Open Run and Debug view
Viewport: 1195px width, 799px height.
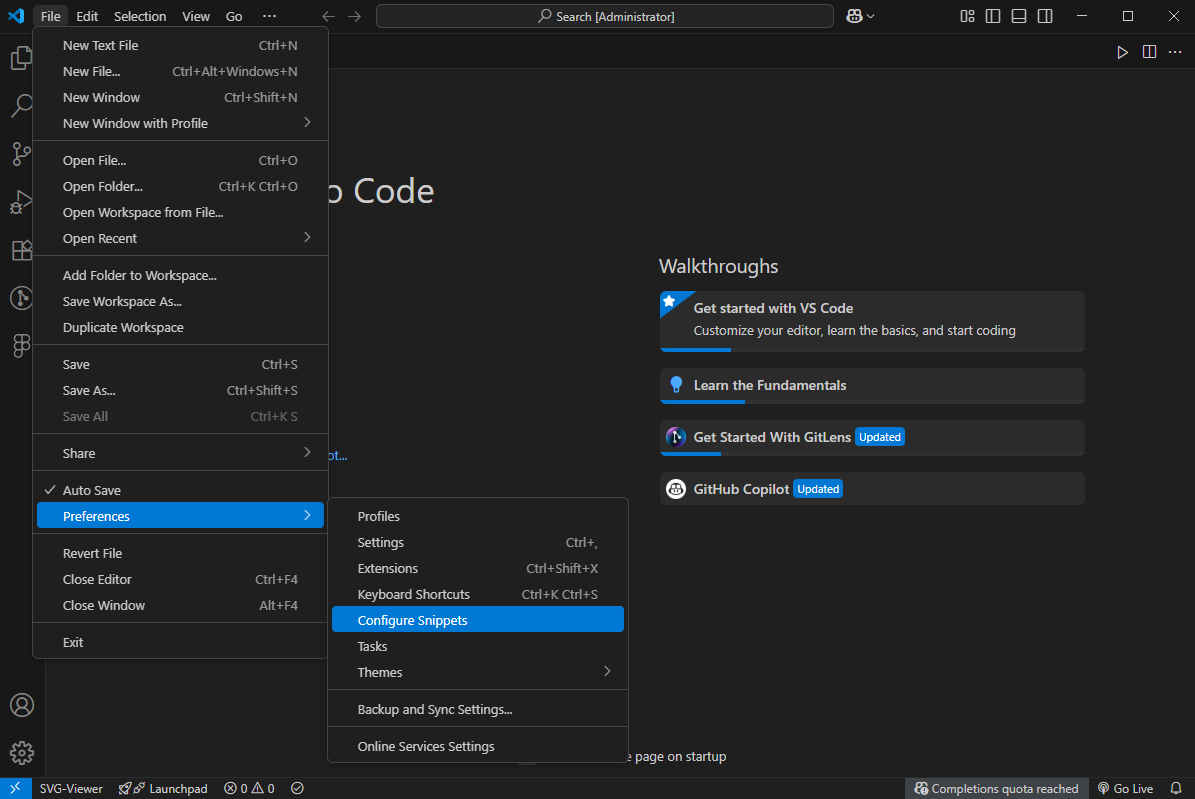[22, 201]
